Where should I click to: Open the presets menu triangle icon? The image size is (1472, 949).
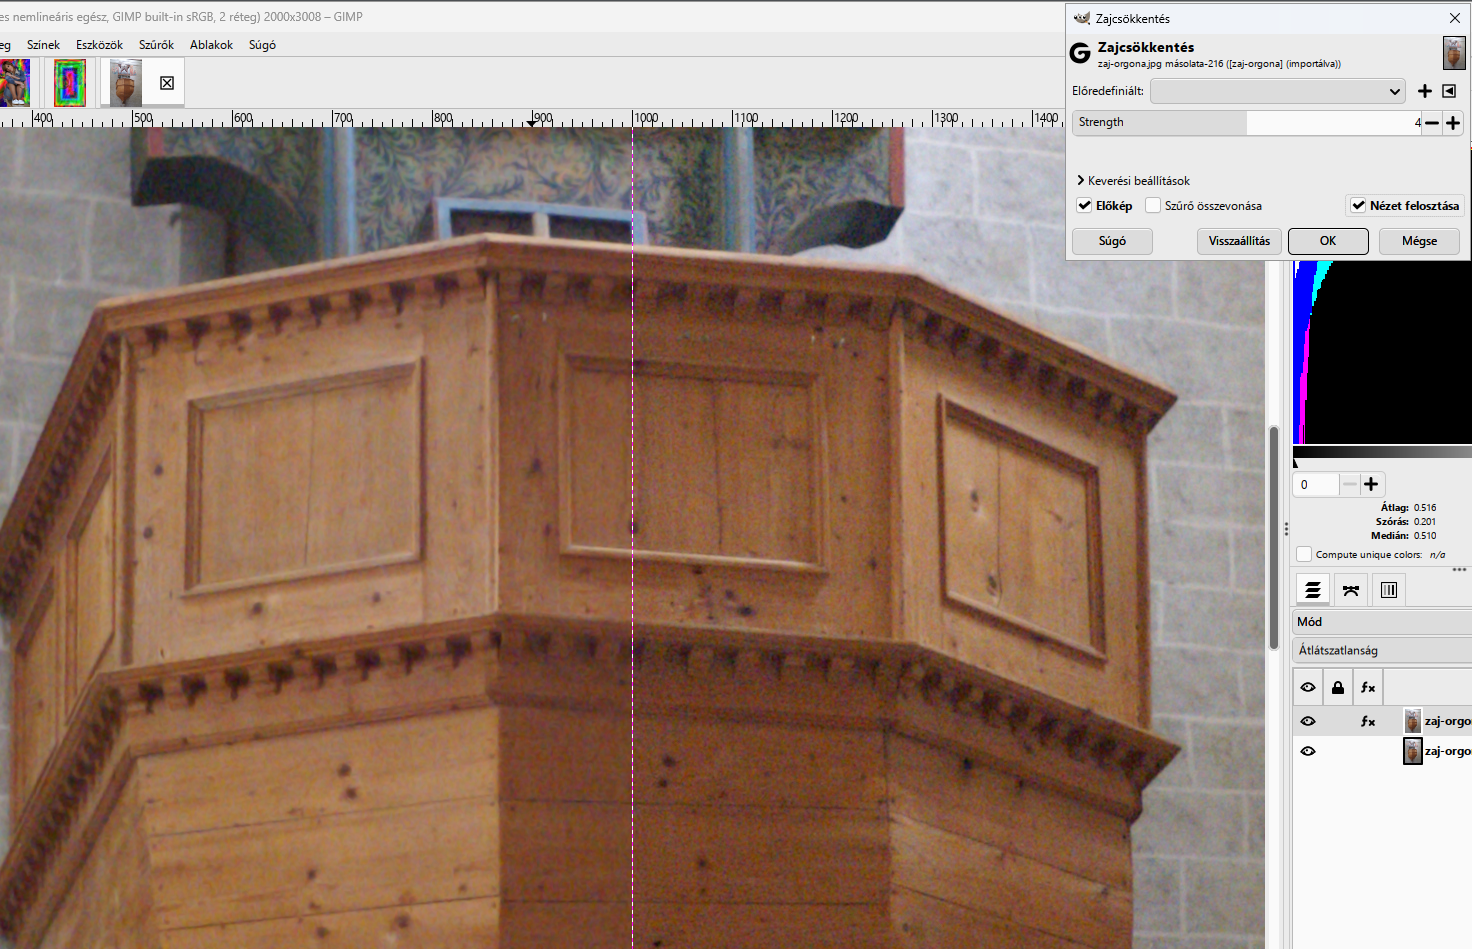coord(1449,91)
